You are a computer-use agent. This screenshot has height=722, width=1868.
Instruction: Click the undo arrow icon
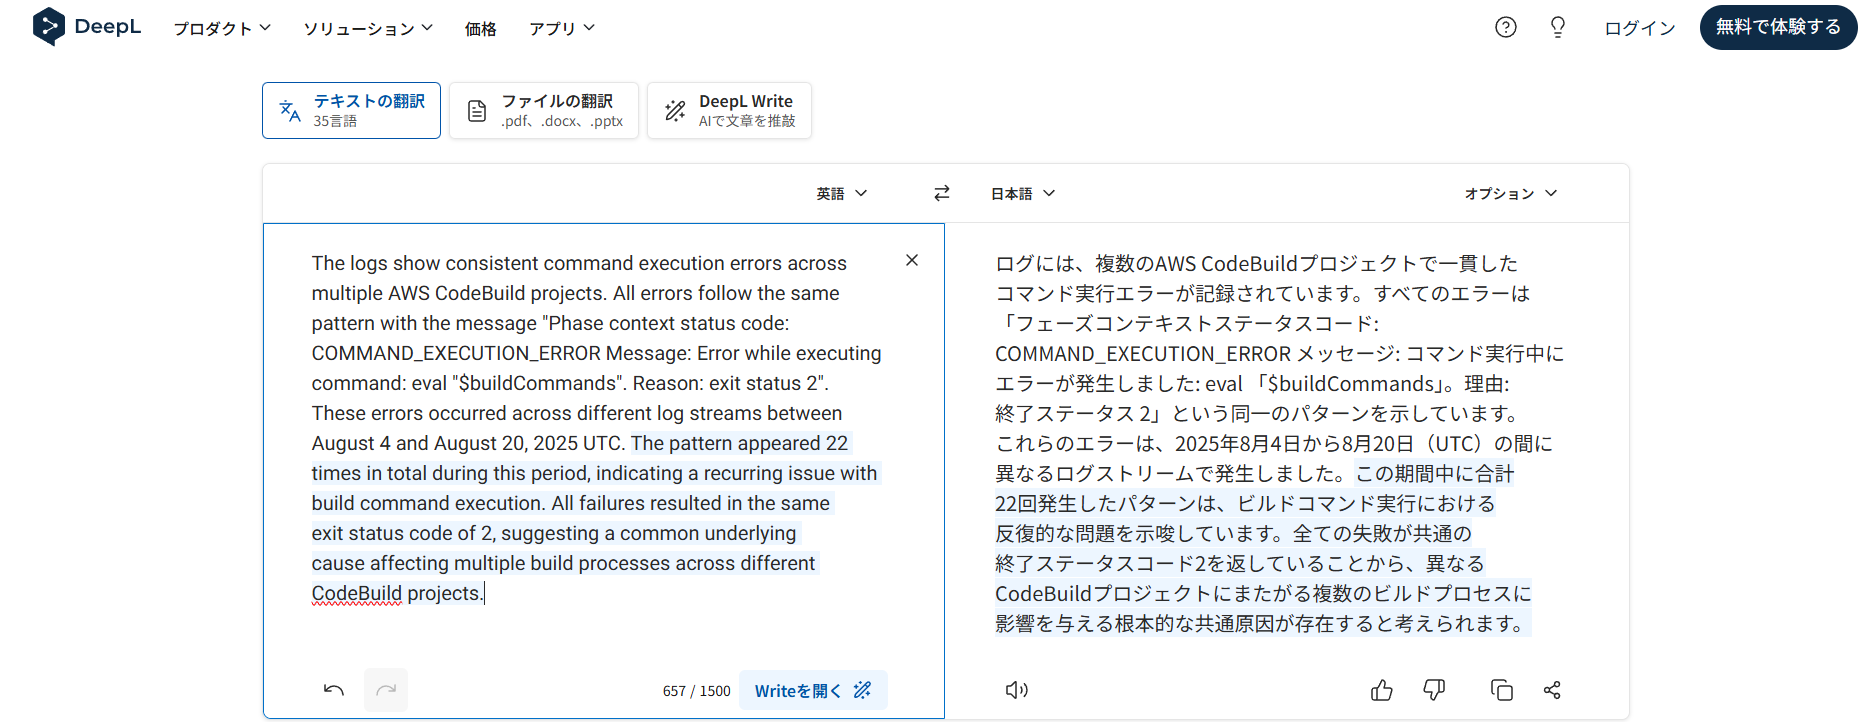(334, 690)
